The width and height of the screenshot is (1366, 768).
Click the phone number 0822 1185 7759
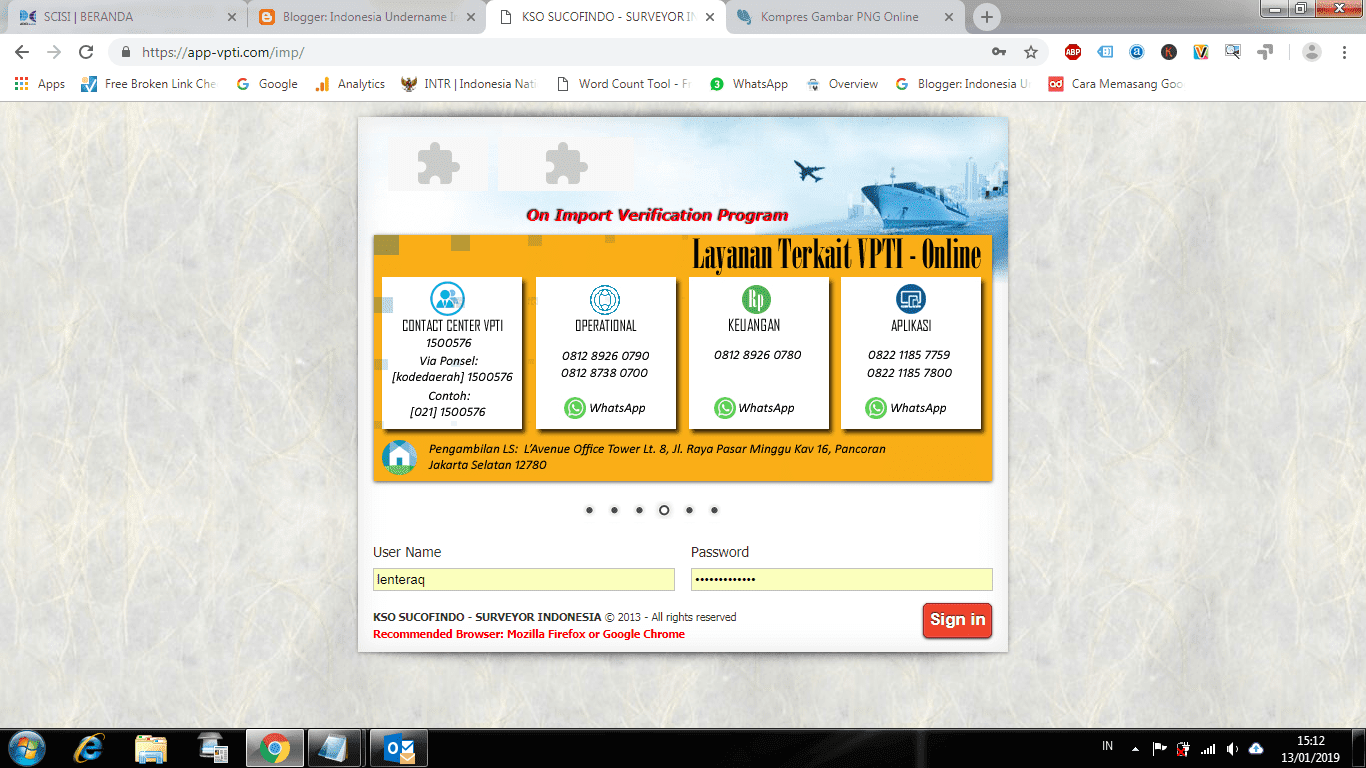(x=909, y=355)
